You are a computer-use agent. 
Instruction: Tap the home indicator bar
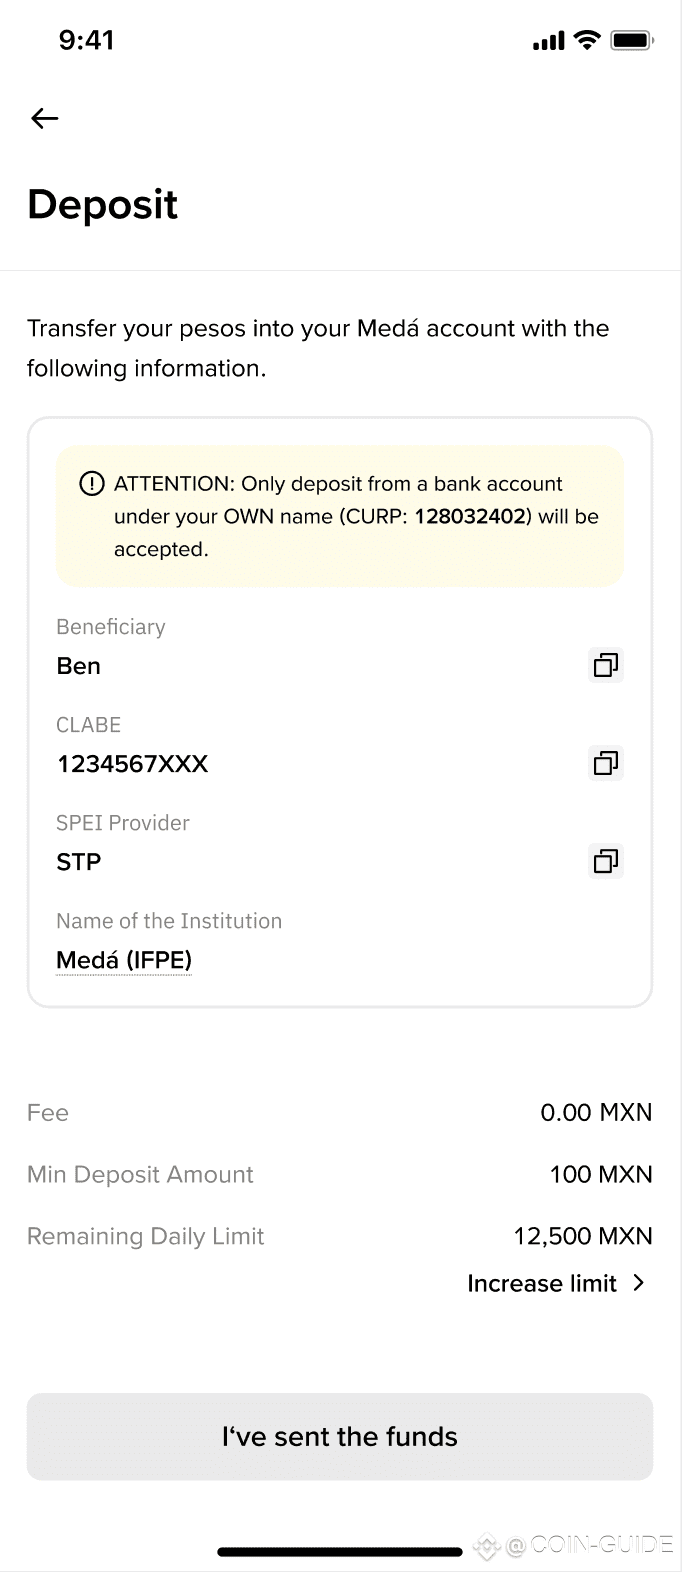point(340,1551)
